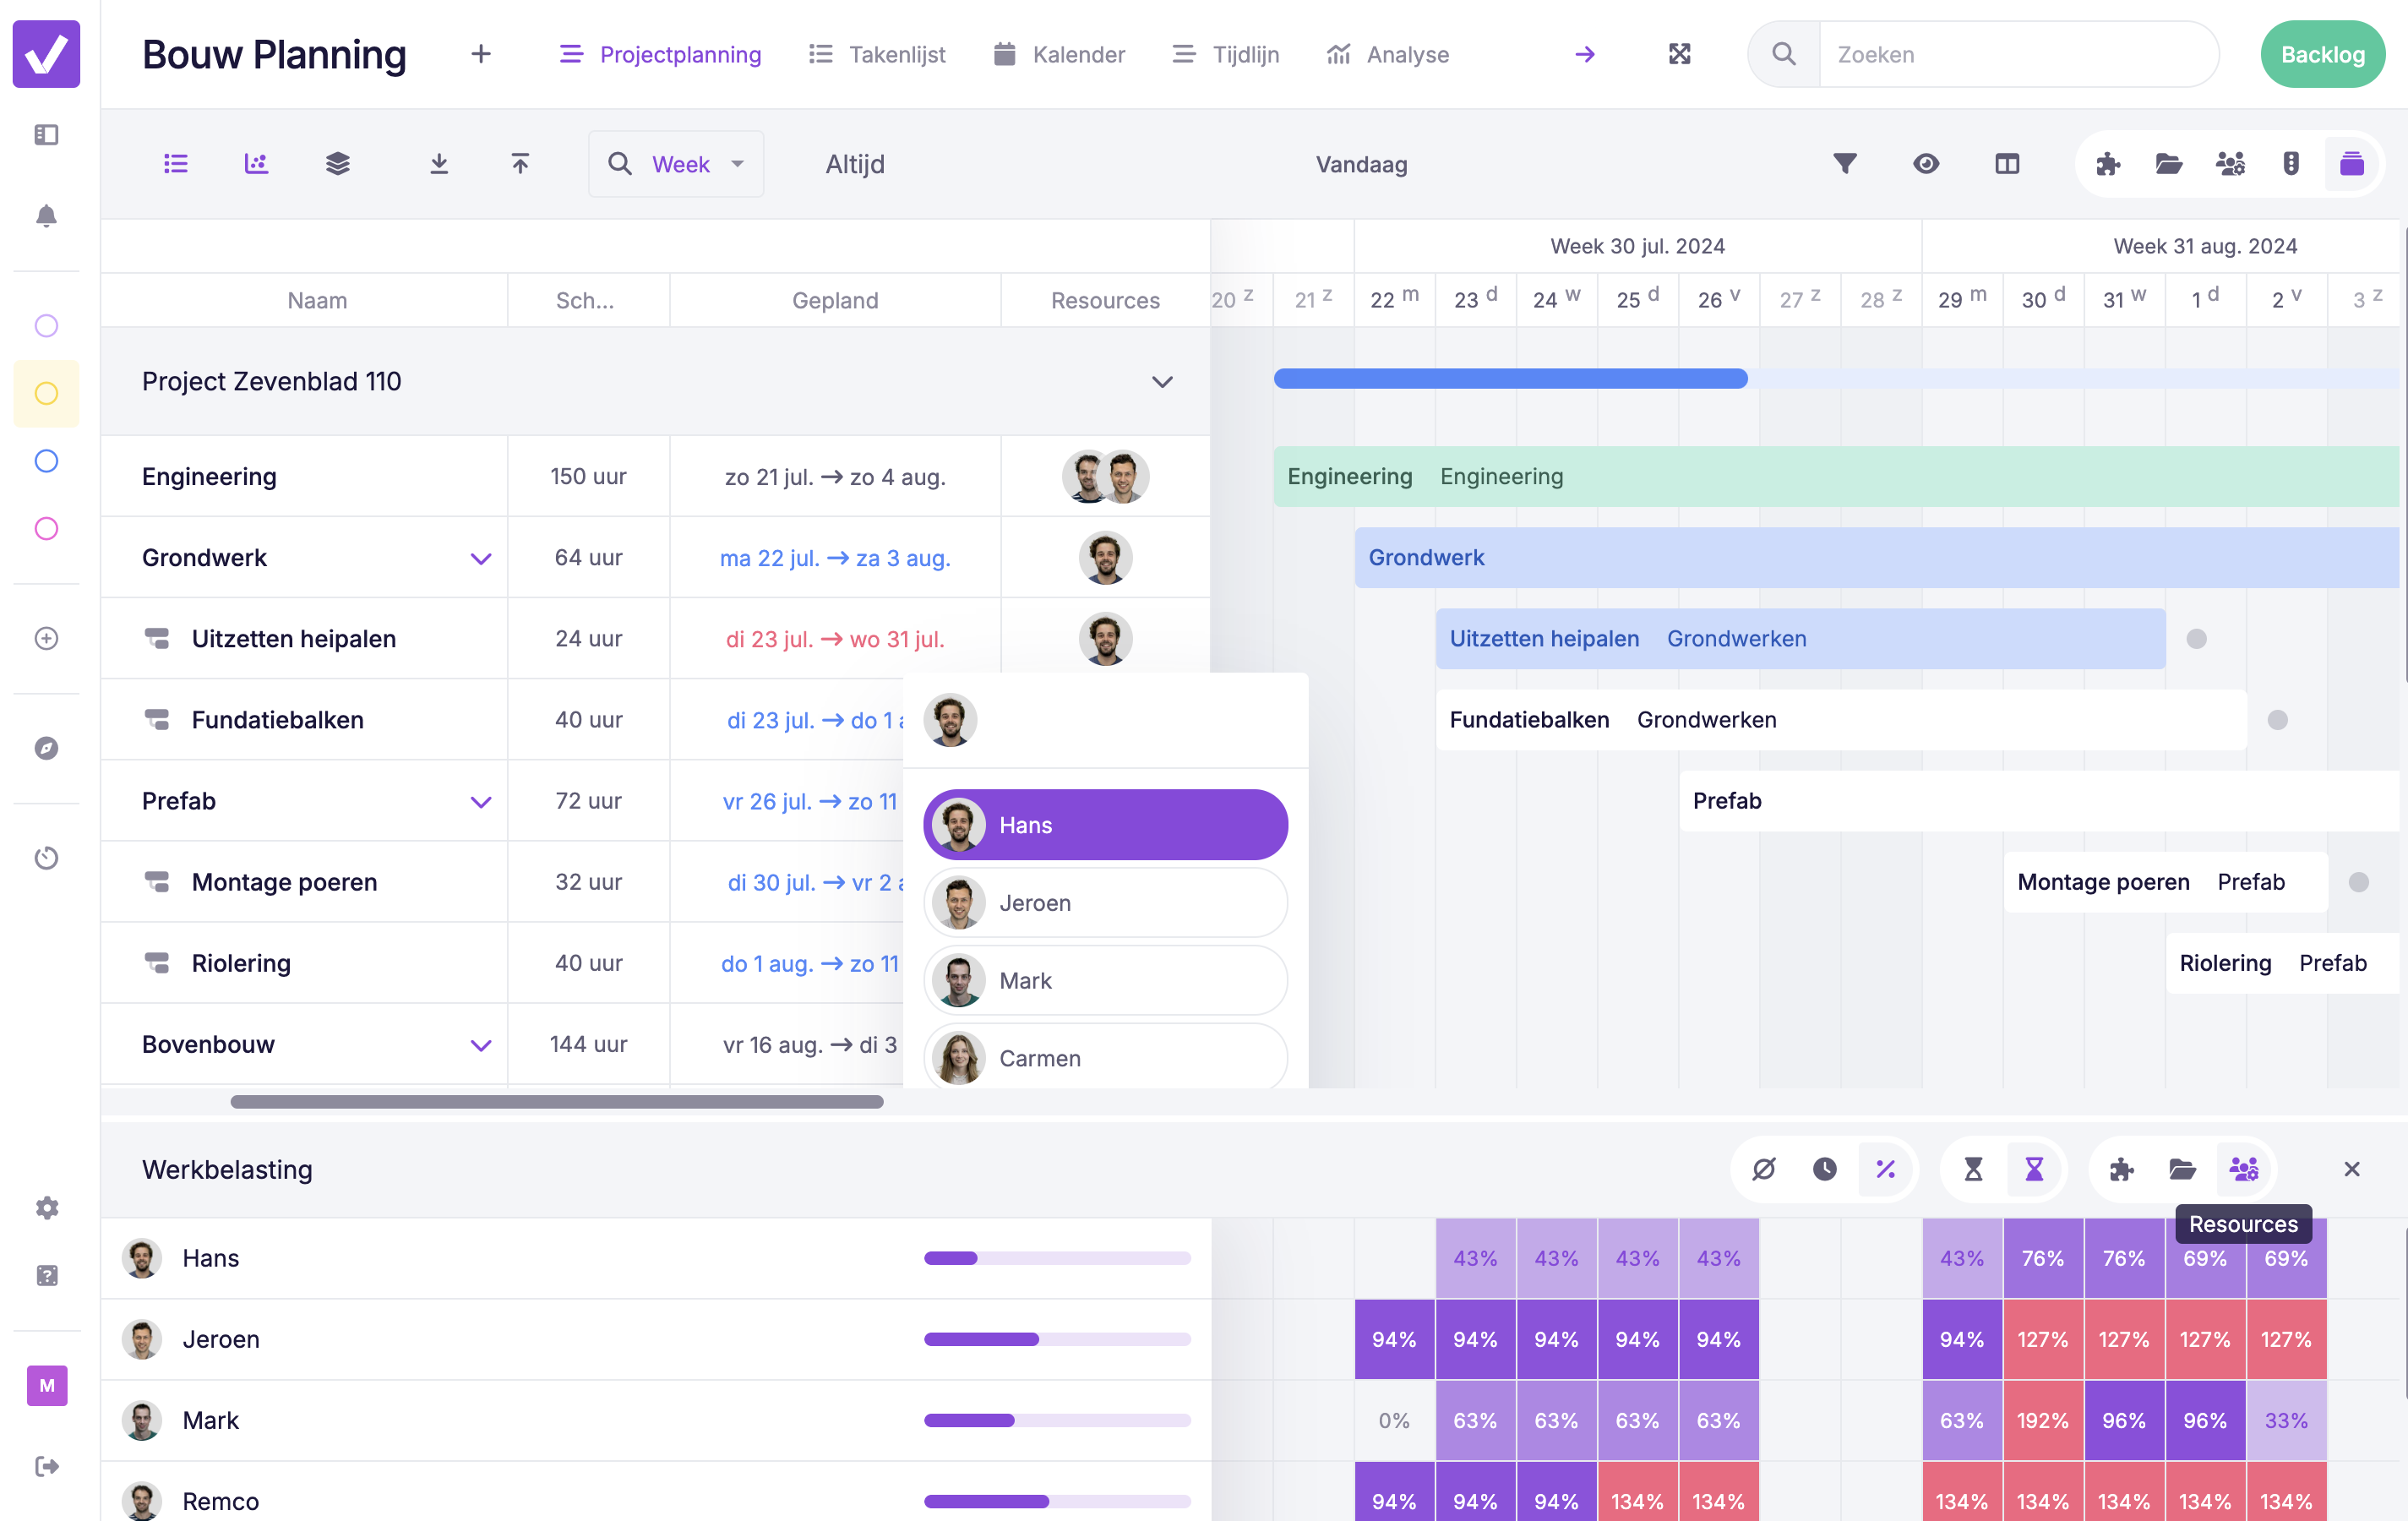2408x1521 pixels.
Task: Open Engineering resources avatar cell
Action: [1105, 476]
